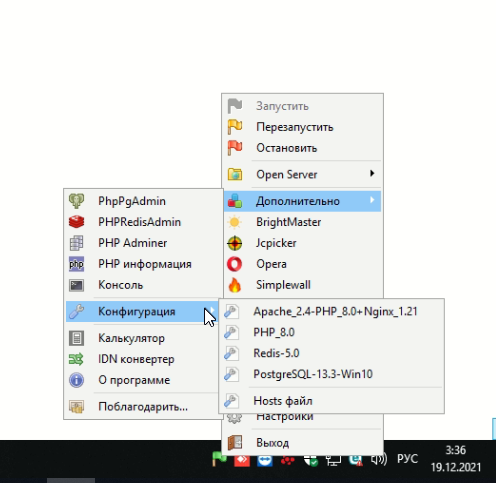The image size is (496, 483).
Task: Click the wrench icon beside Redis-5.0
Action: pyautogui.click(x=231, y=353)
